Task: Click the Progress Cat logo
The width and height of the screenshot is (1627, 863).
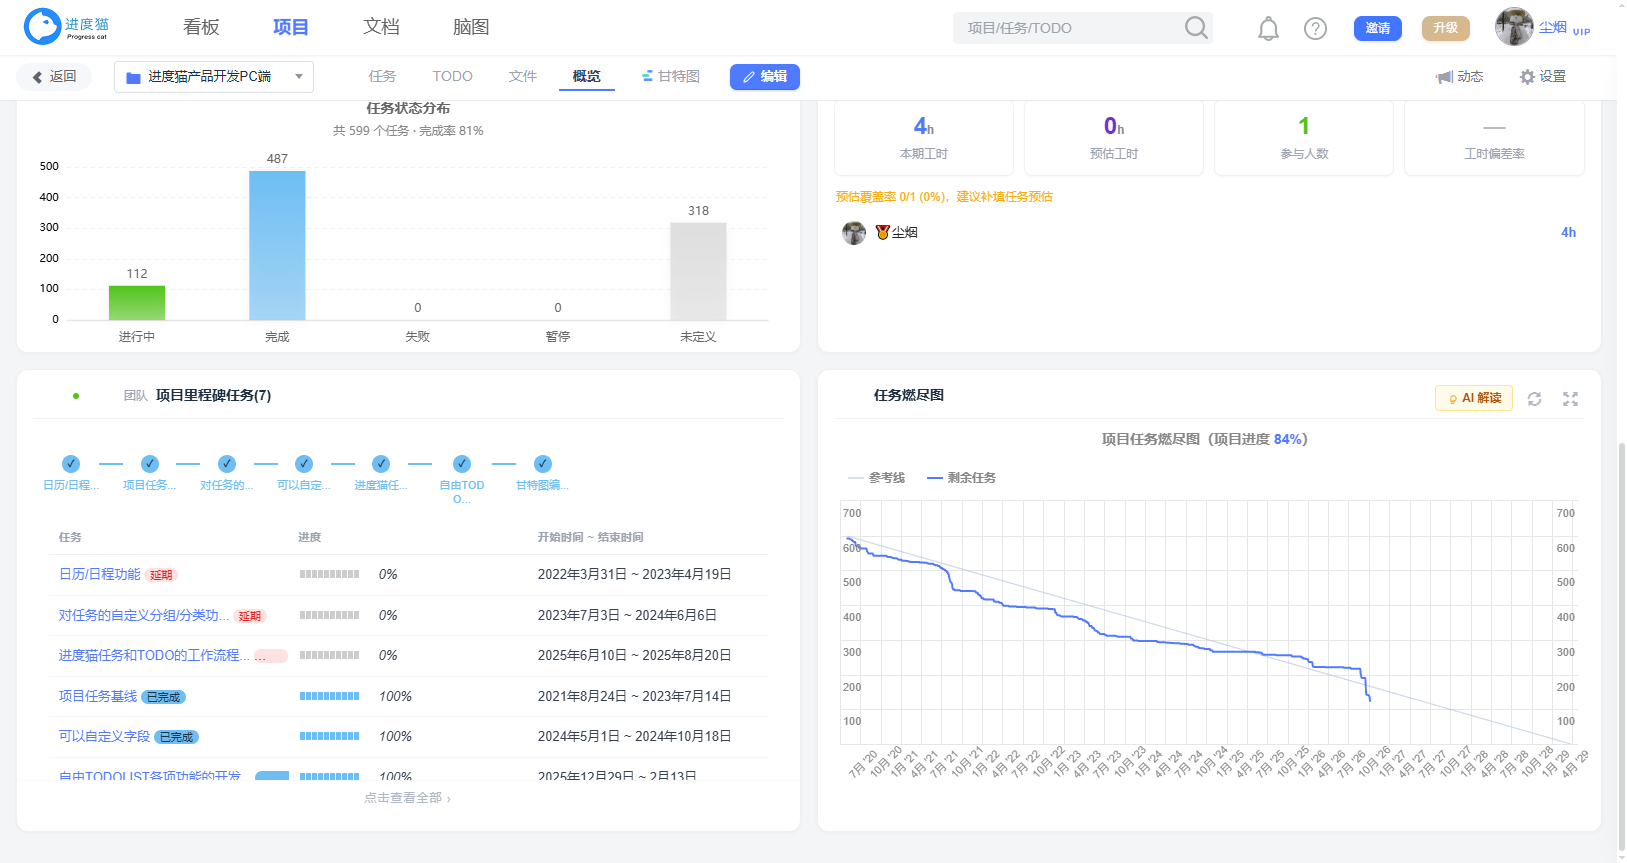Action: click(x=67, y=27)
